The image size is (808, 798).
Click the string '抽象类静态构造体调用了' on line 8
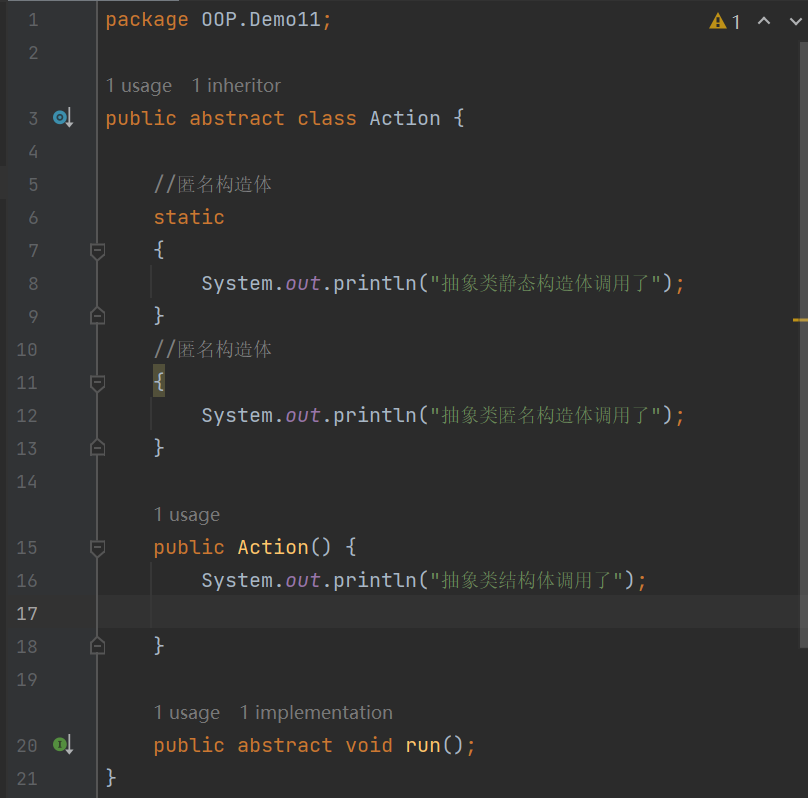(x=545, y=283)
